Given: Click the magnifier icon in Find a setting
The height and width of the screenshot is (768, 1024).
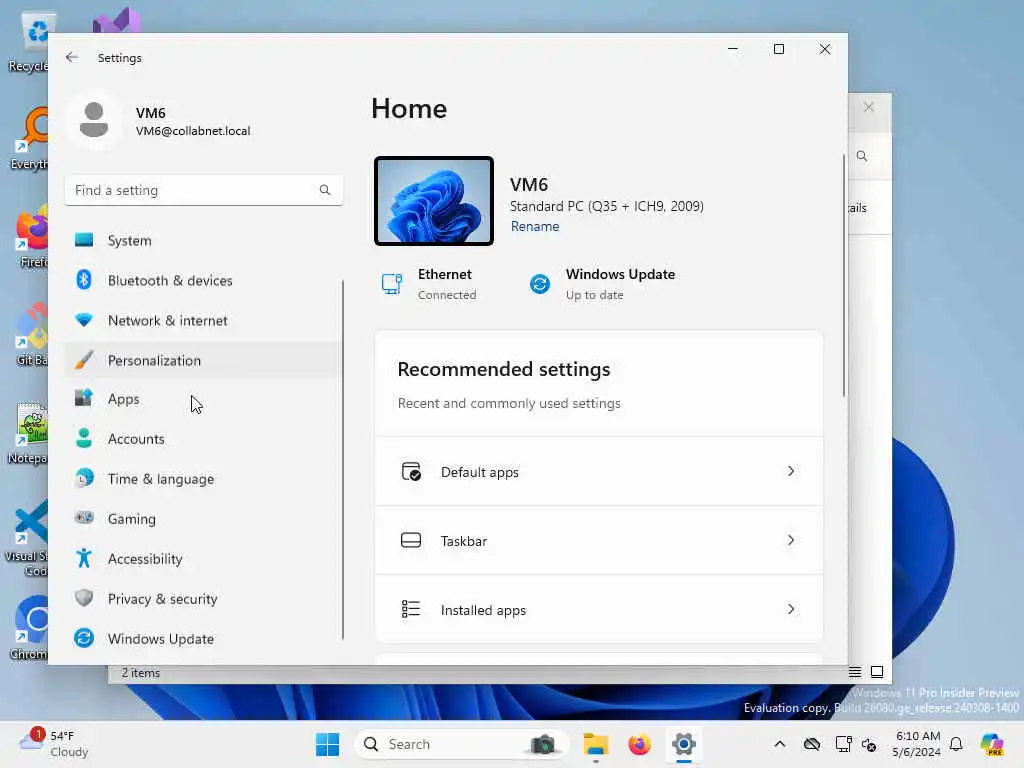Looking at the screenshot, I should [325, 190].
